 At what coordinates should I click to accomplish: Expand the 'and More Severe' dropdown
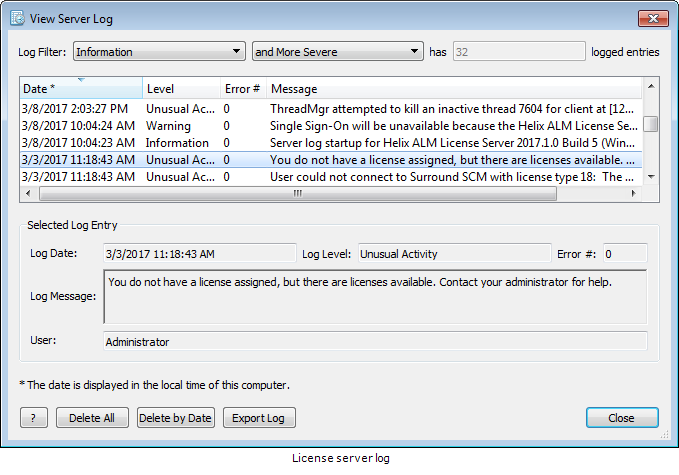[337, 52]
